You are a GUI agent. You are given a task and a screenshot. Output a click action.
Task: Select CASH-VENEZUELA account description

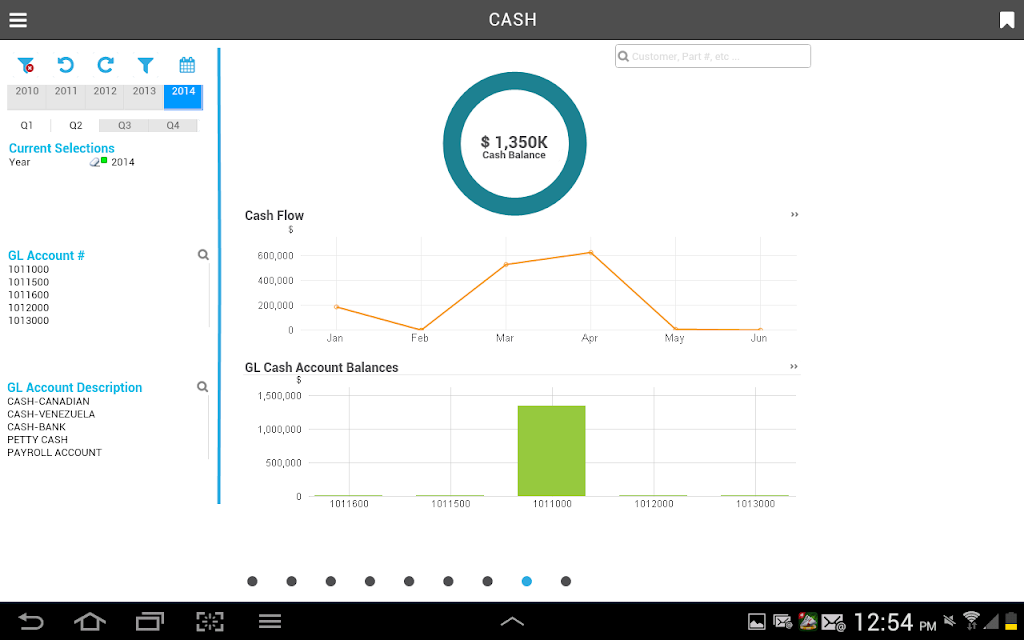pyautogui.click(x=51, y=414)
